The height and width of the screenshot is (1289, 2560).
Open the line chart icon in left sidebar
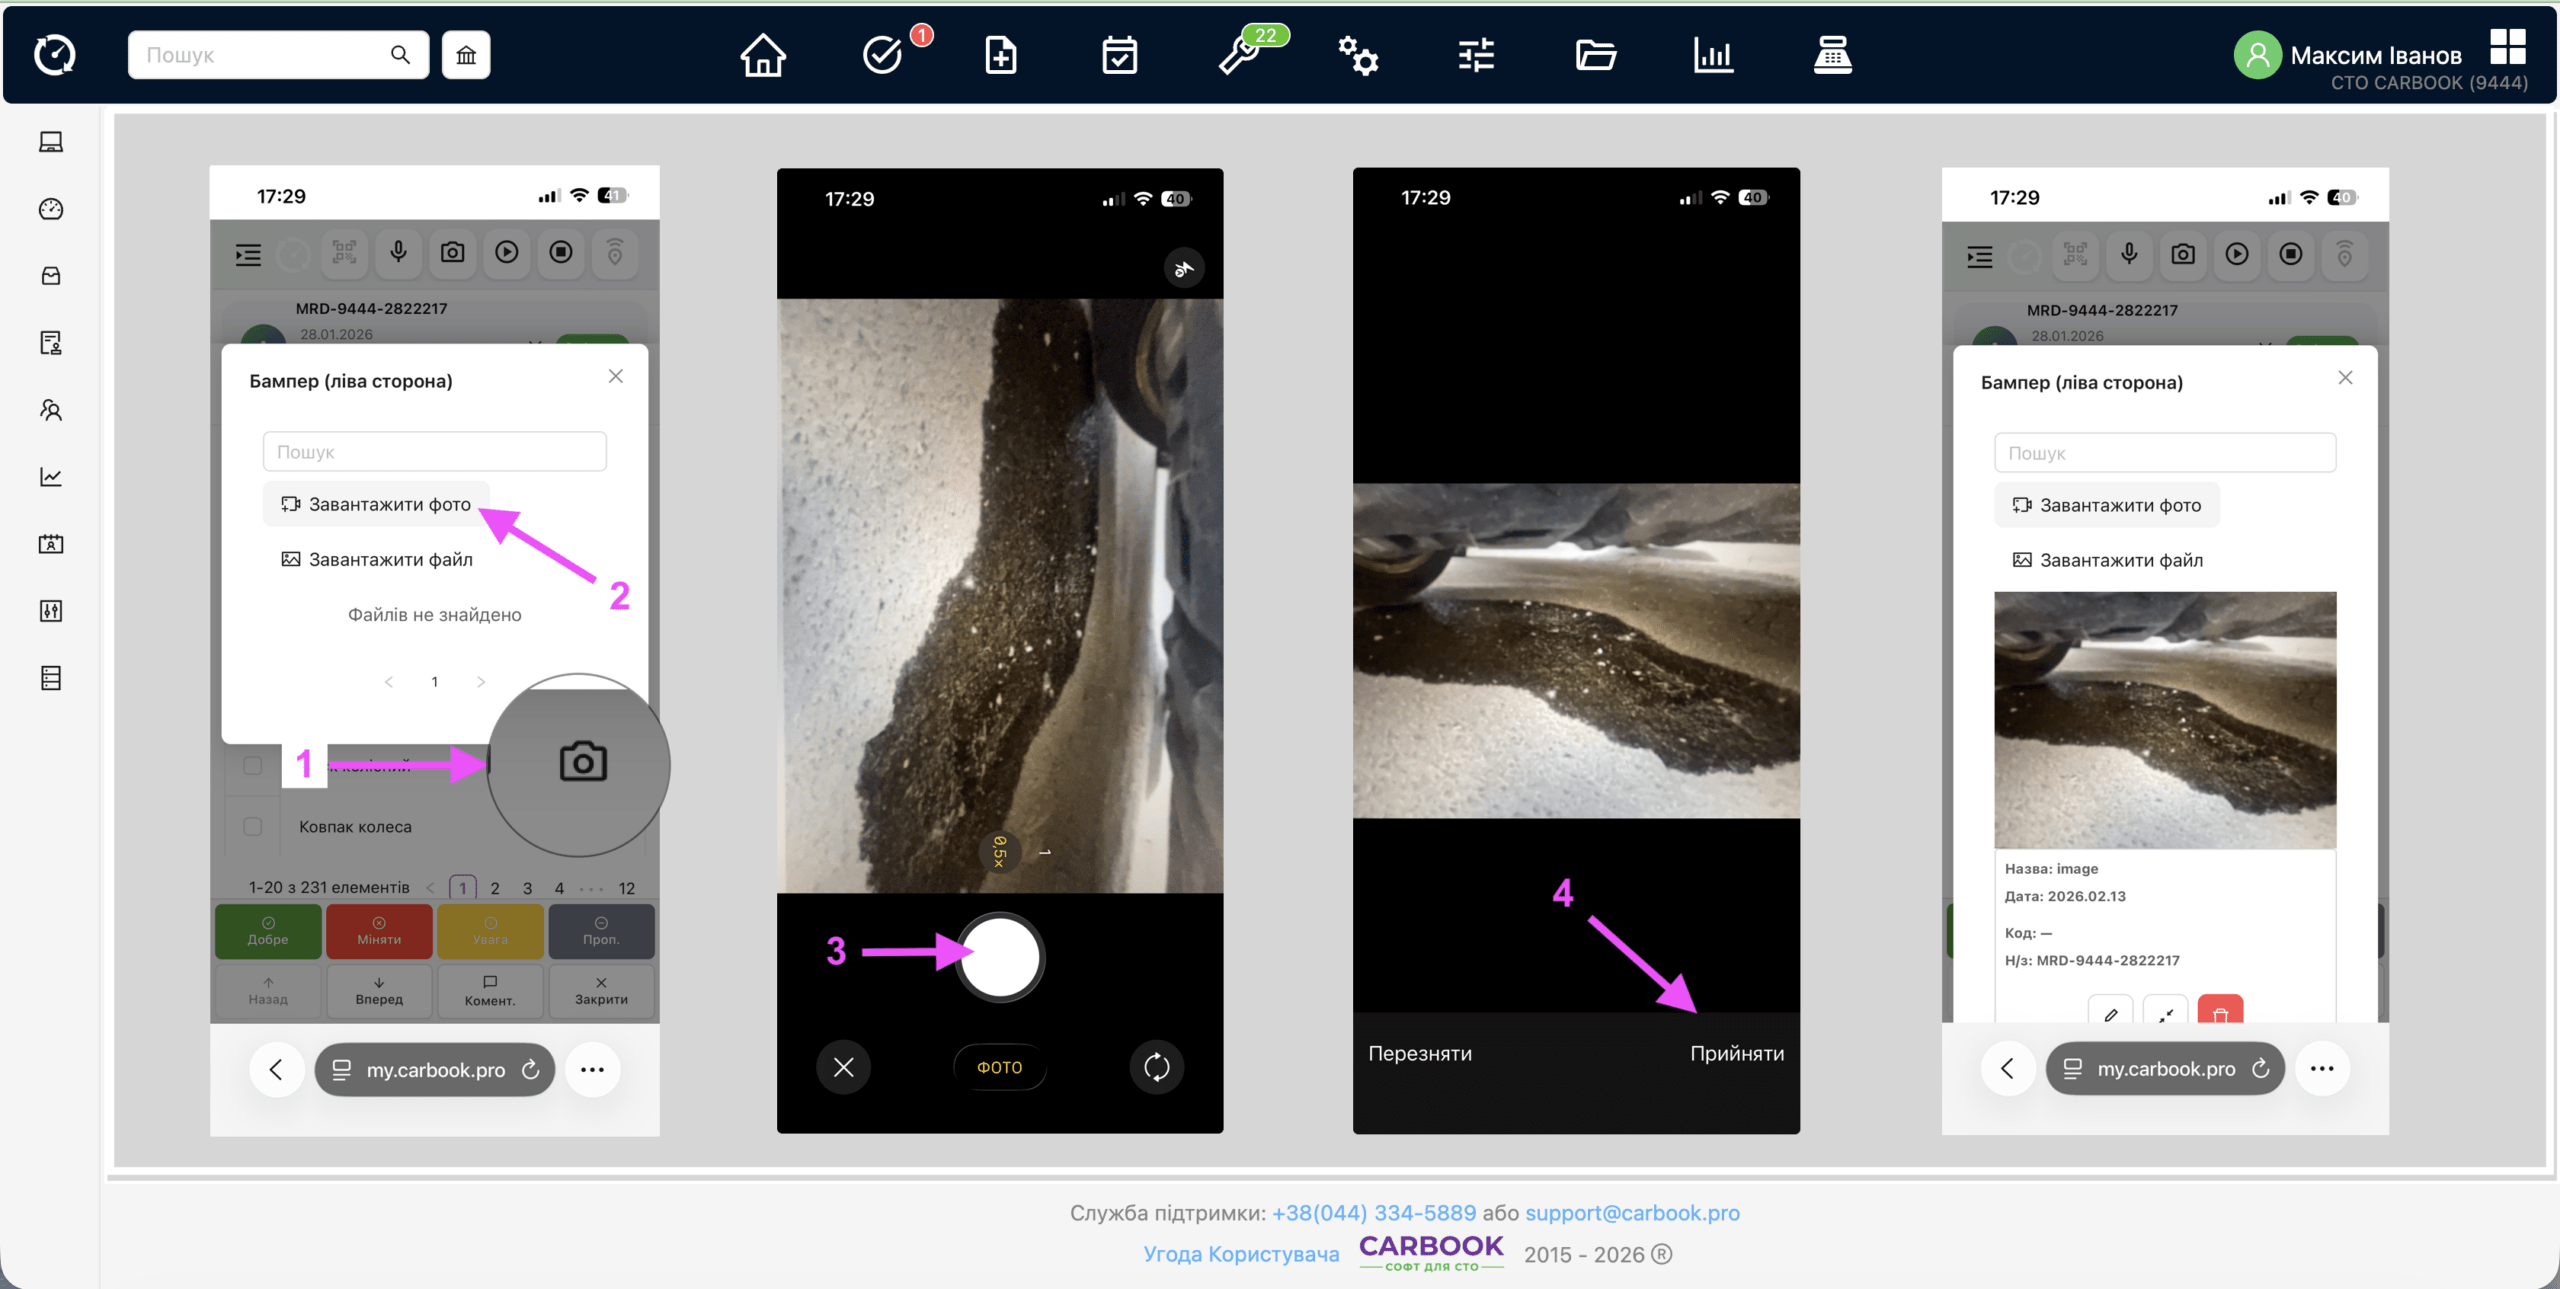coord(51,477)
